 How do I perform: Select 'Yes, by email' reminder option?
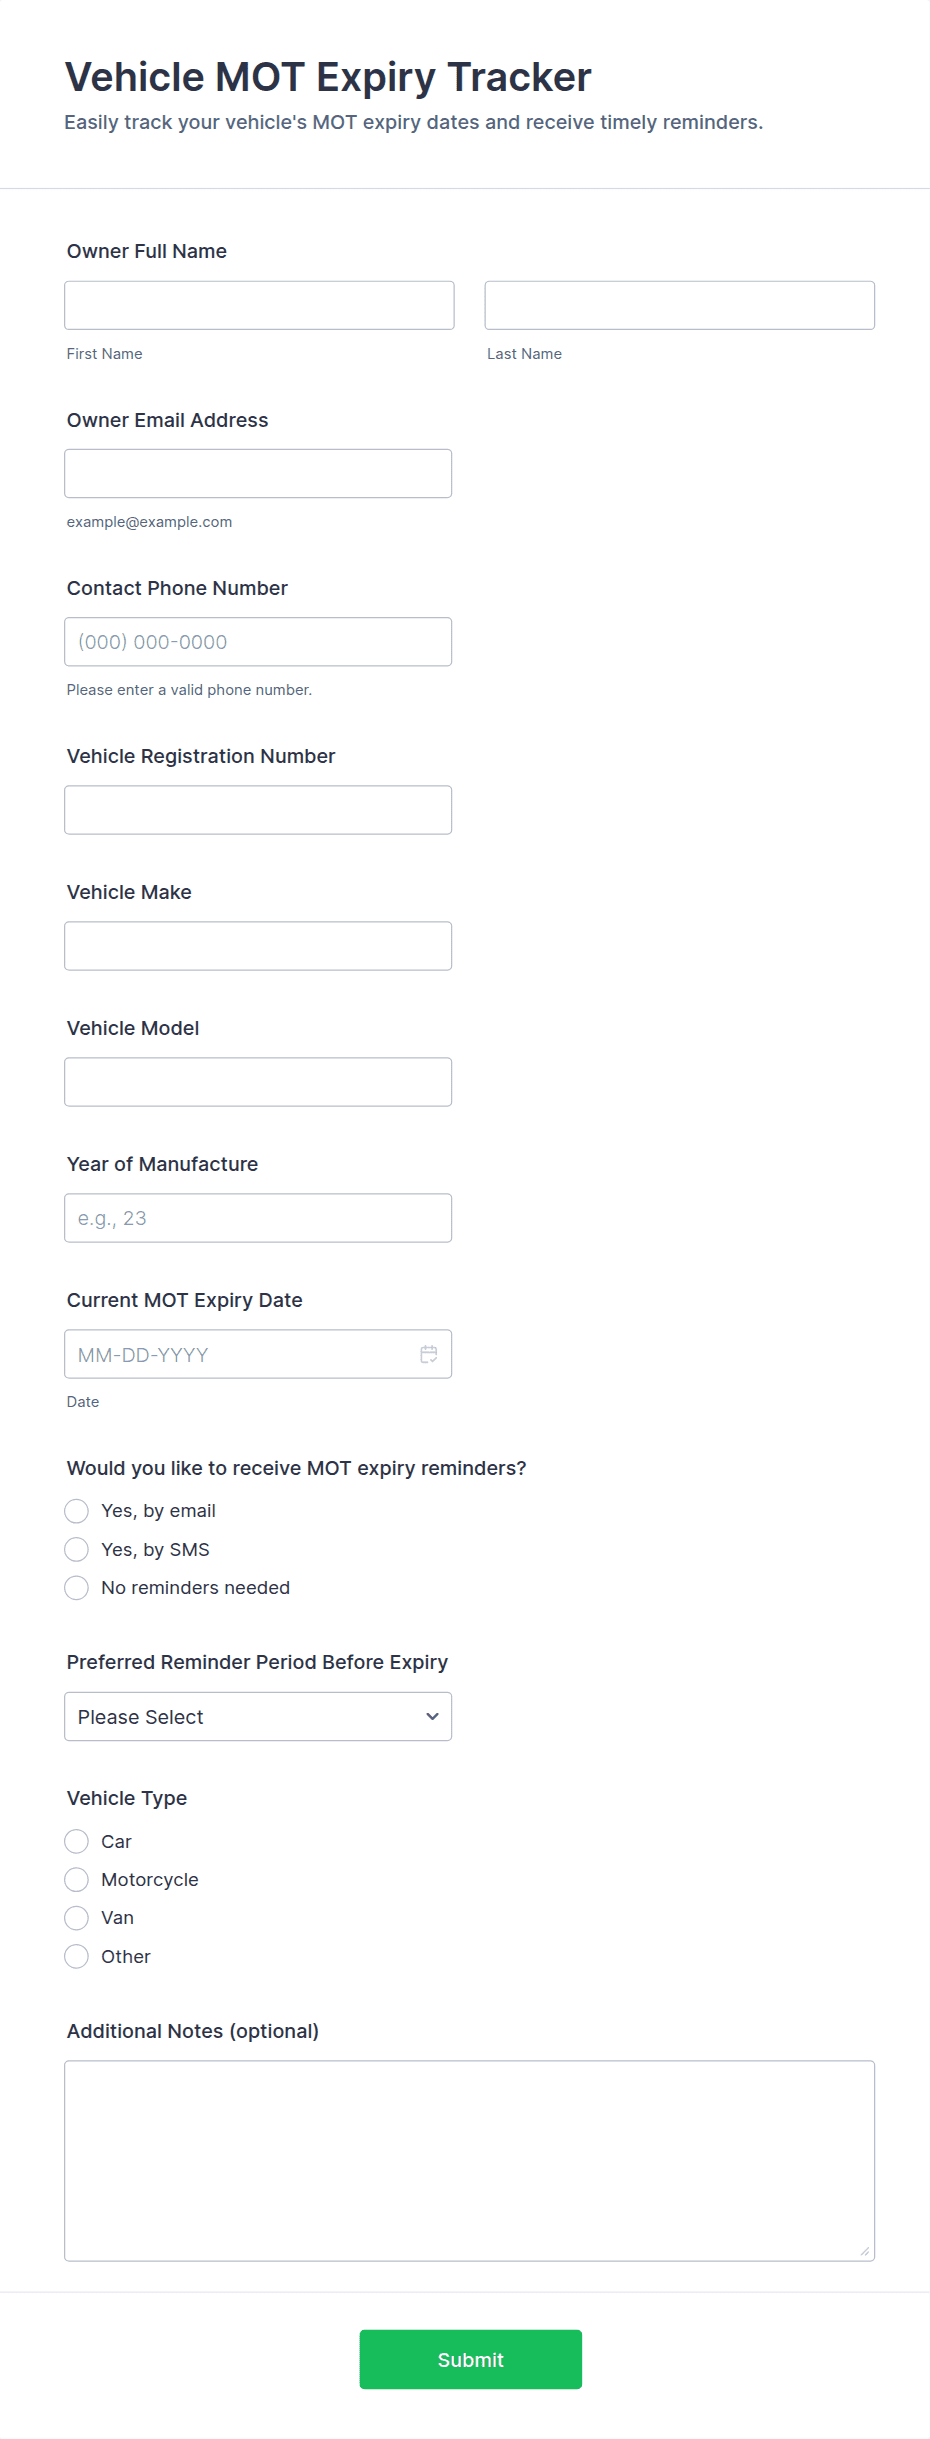click(77, 1510)
